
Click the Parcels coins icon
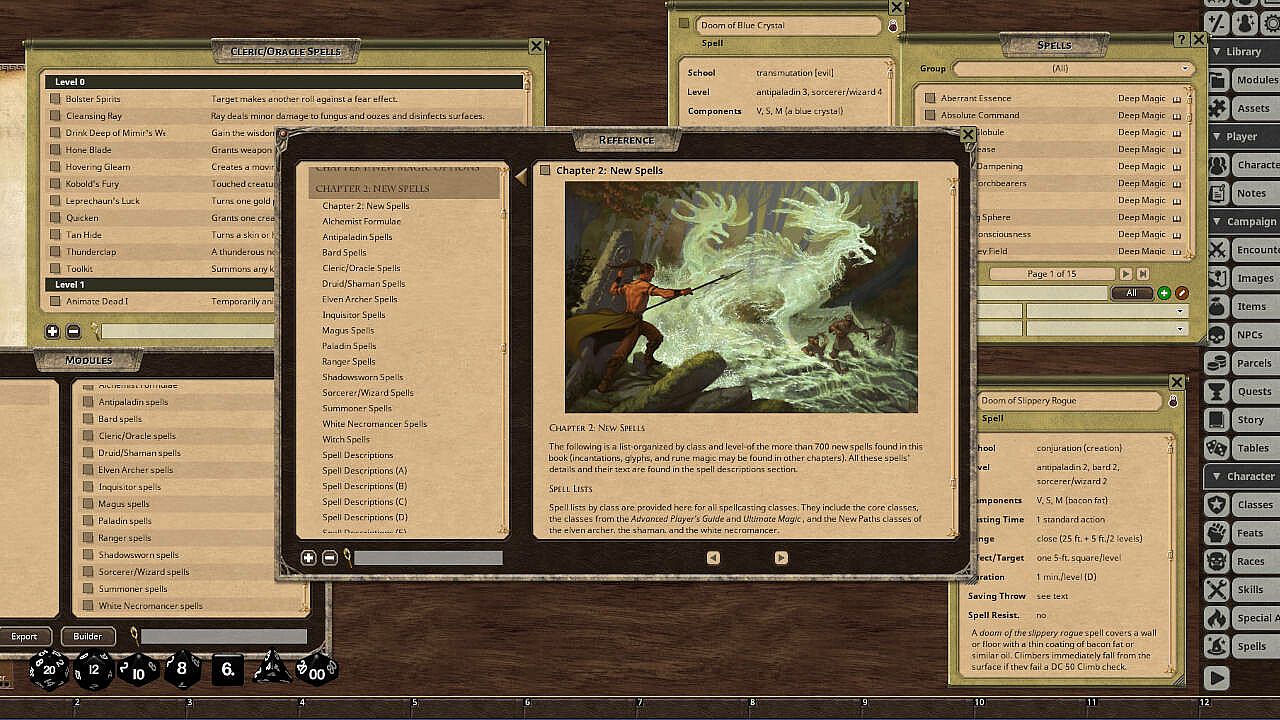1217,363
